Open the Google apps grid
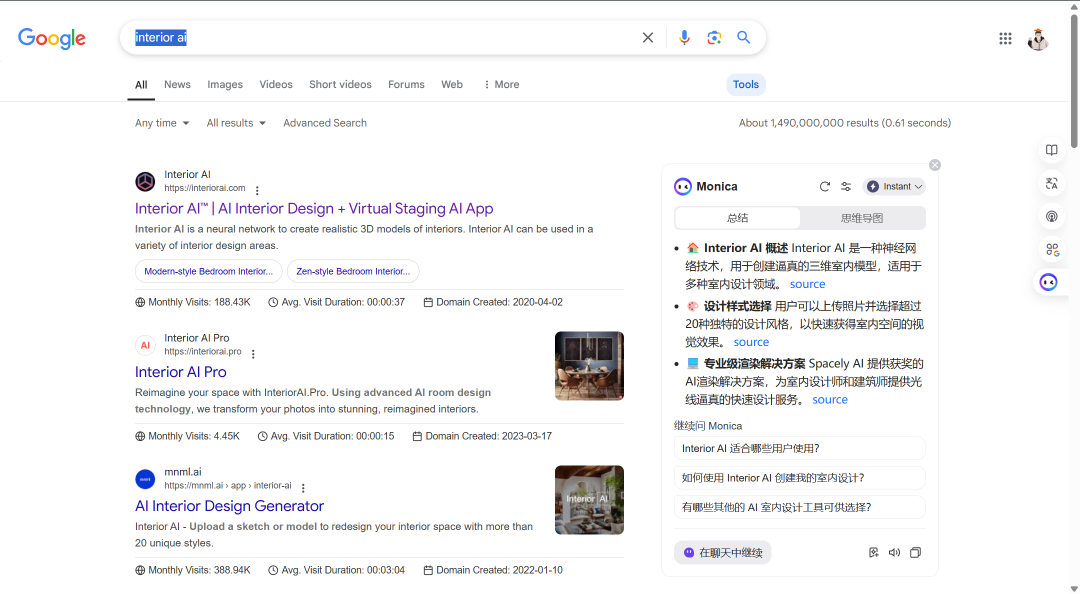This screenshot has width=1080, height=594. coord(1005,39)
